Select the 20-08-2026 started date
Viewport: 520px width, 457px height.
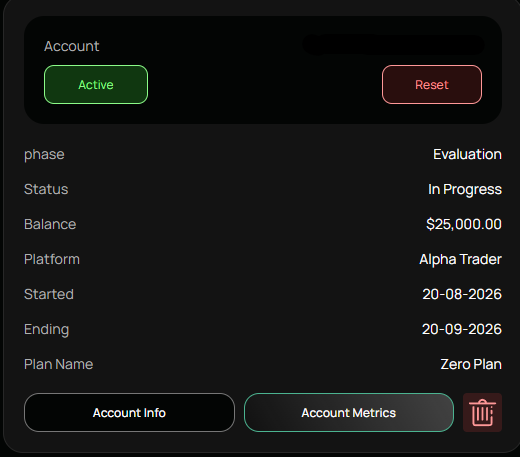coord(462,294)
